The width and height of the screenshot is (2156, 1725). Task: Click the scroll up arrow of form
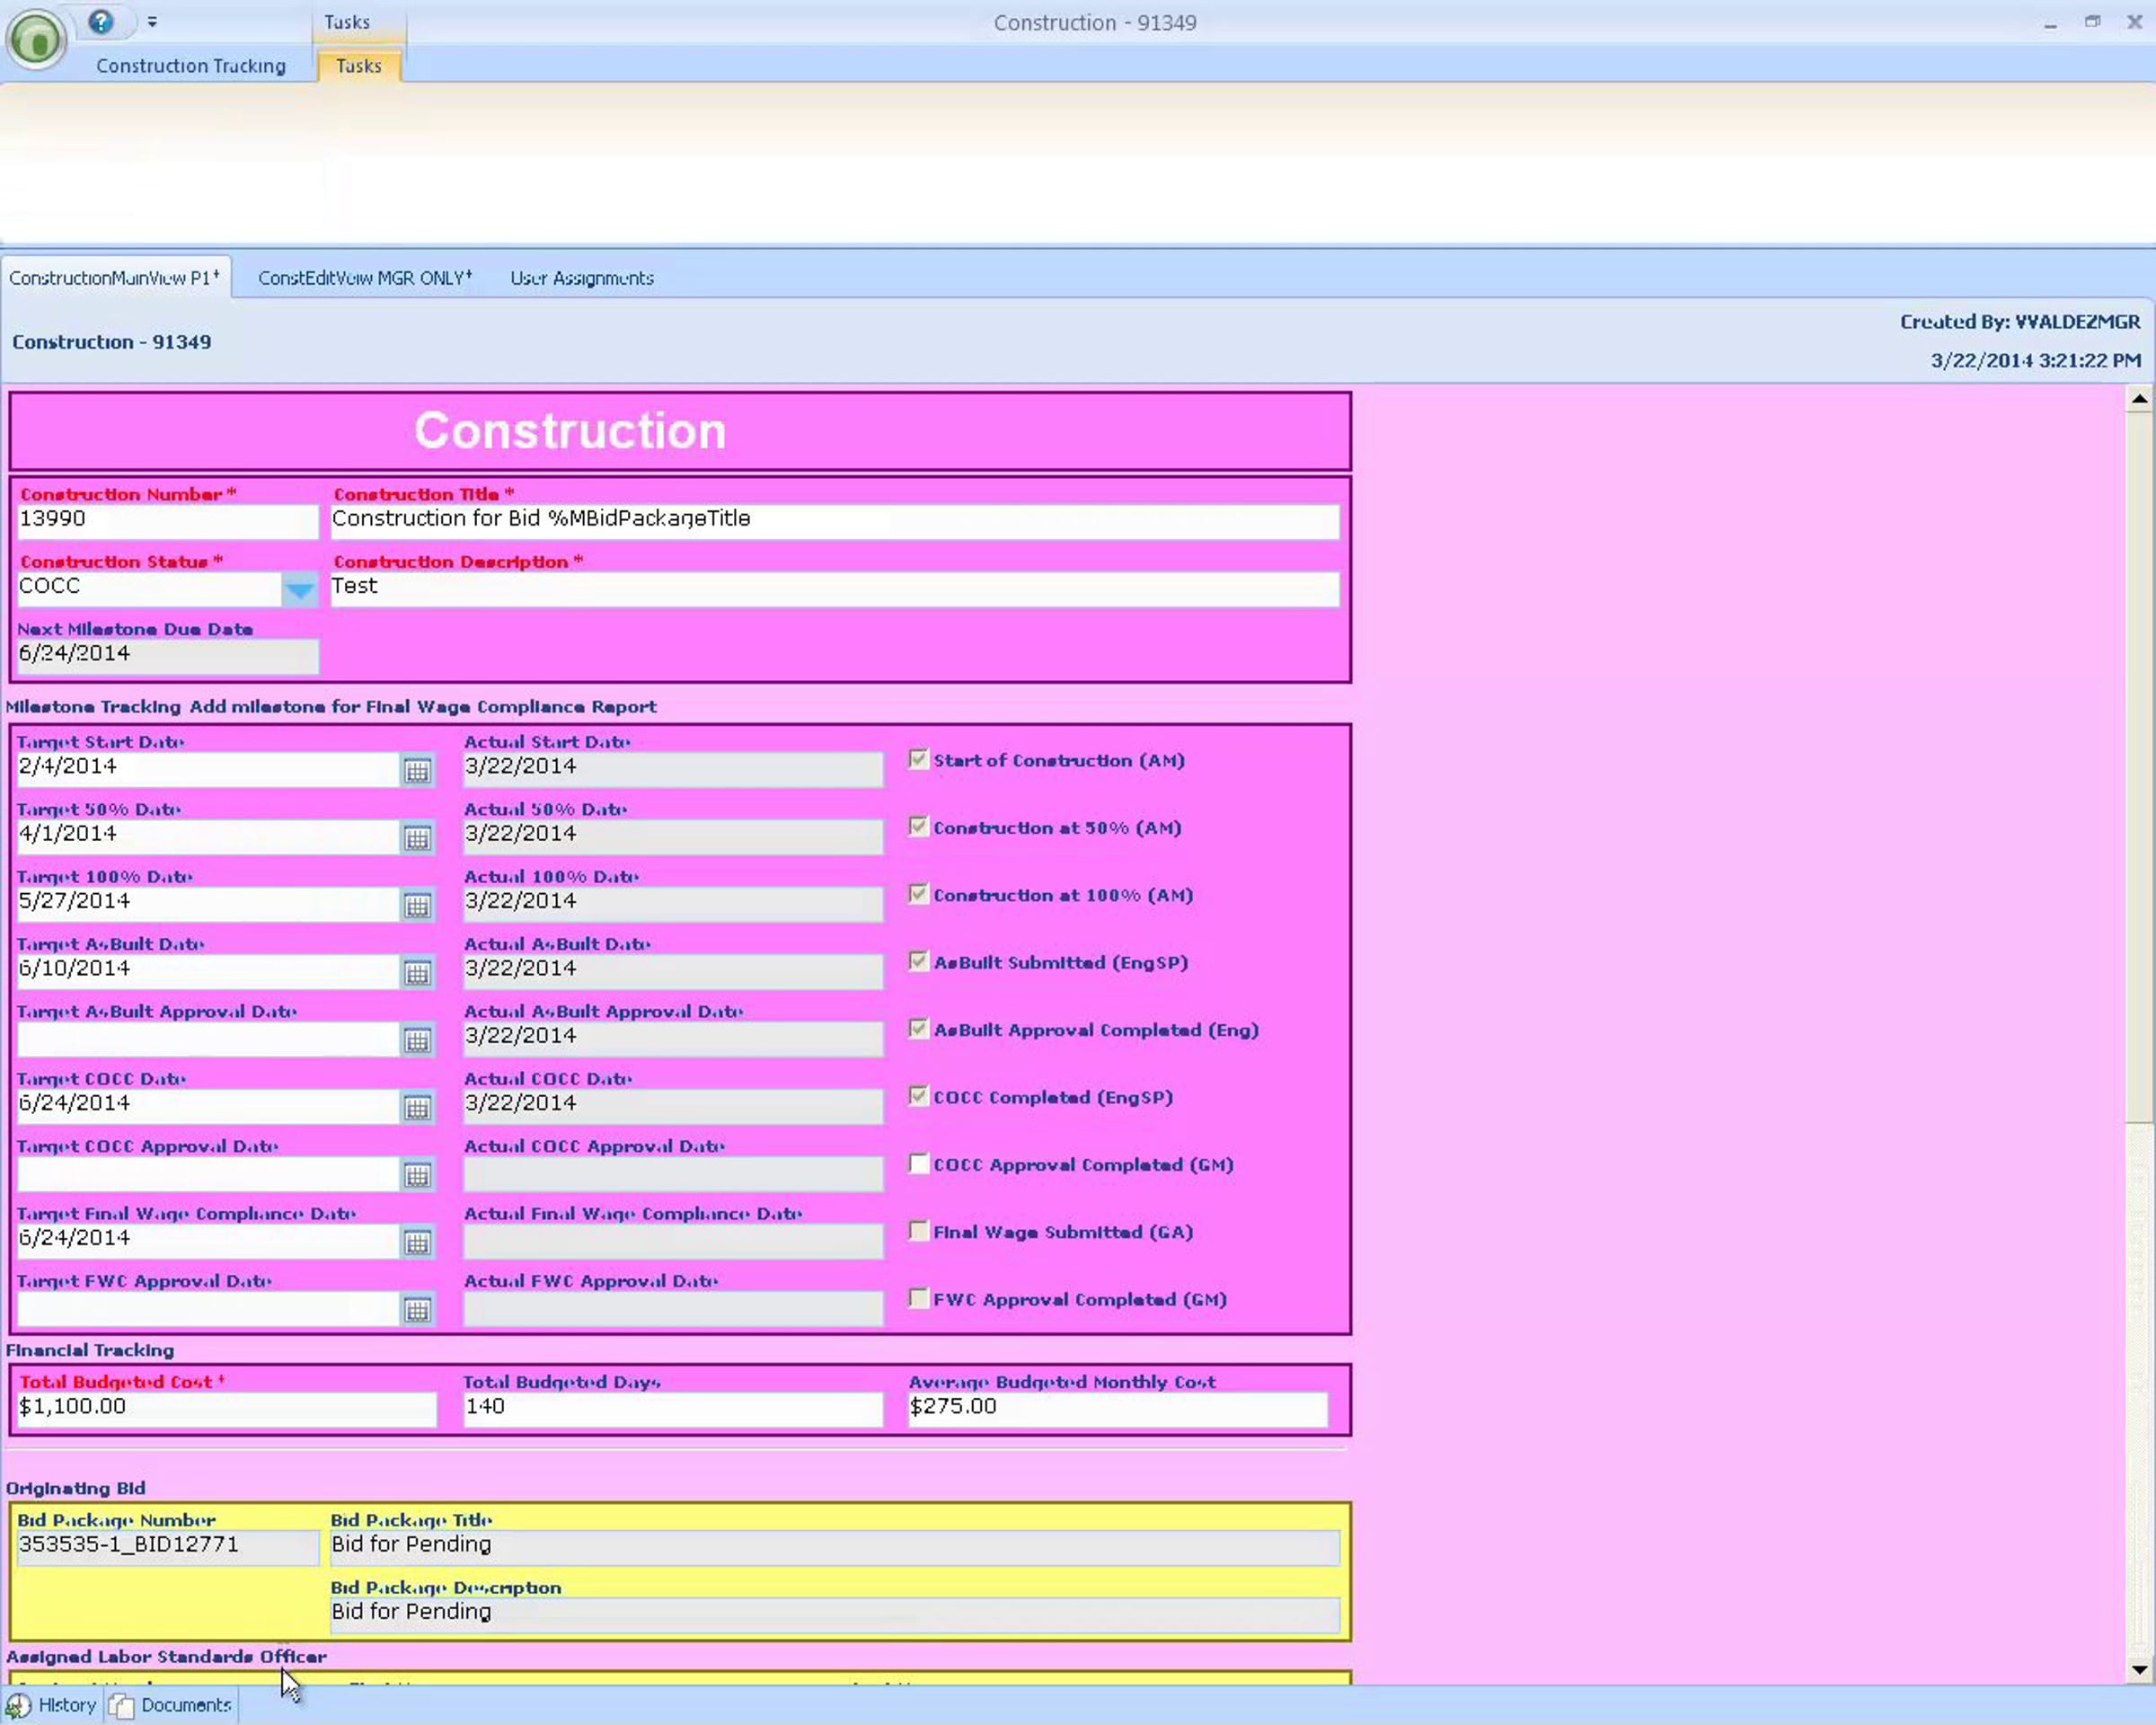click(2138, 399)
